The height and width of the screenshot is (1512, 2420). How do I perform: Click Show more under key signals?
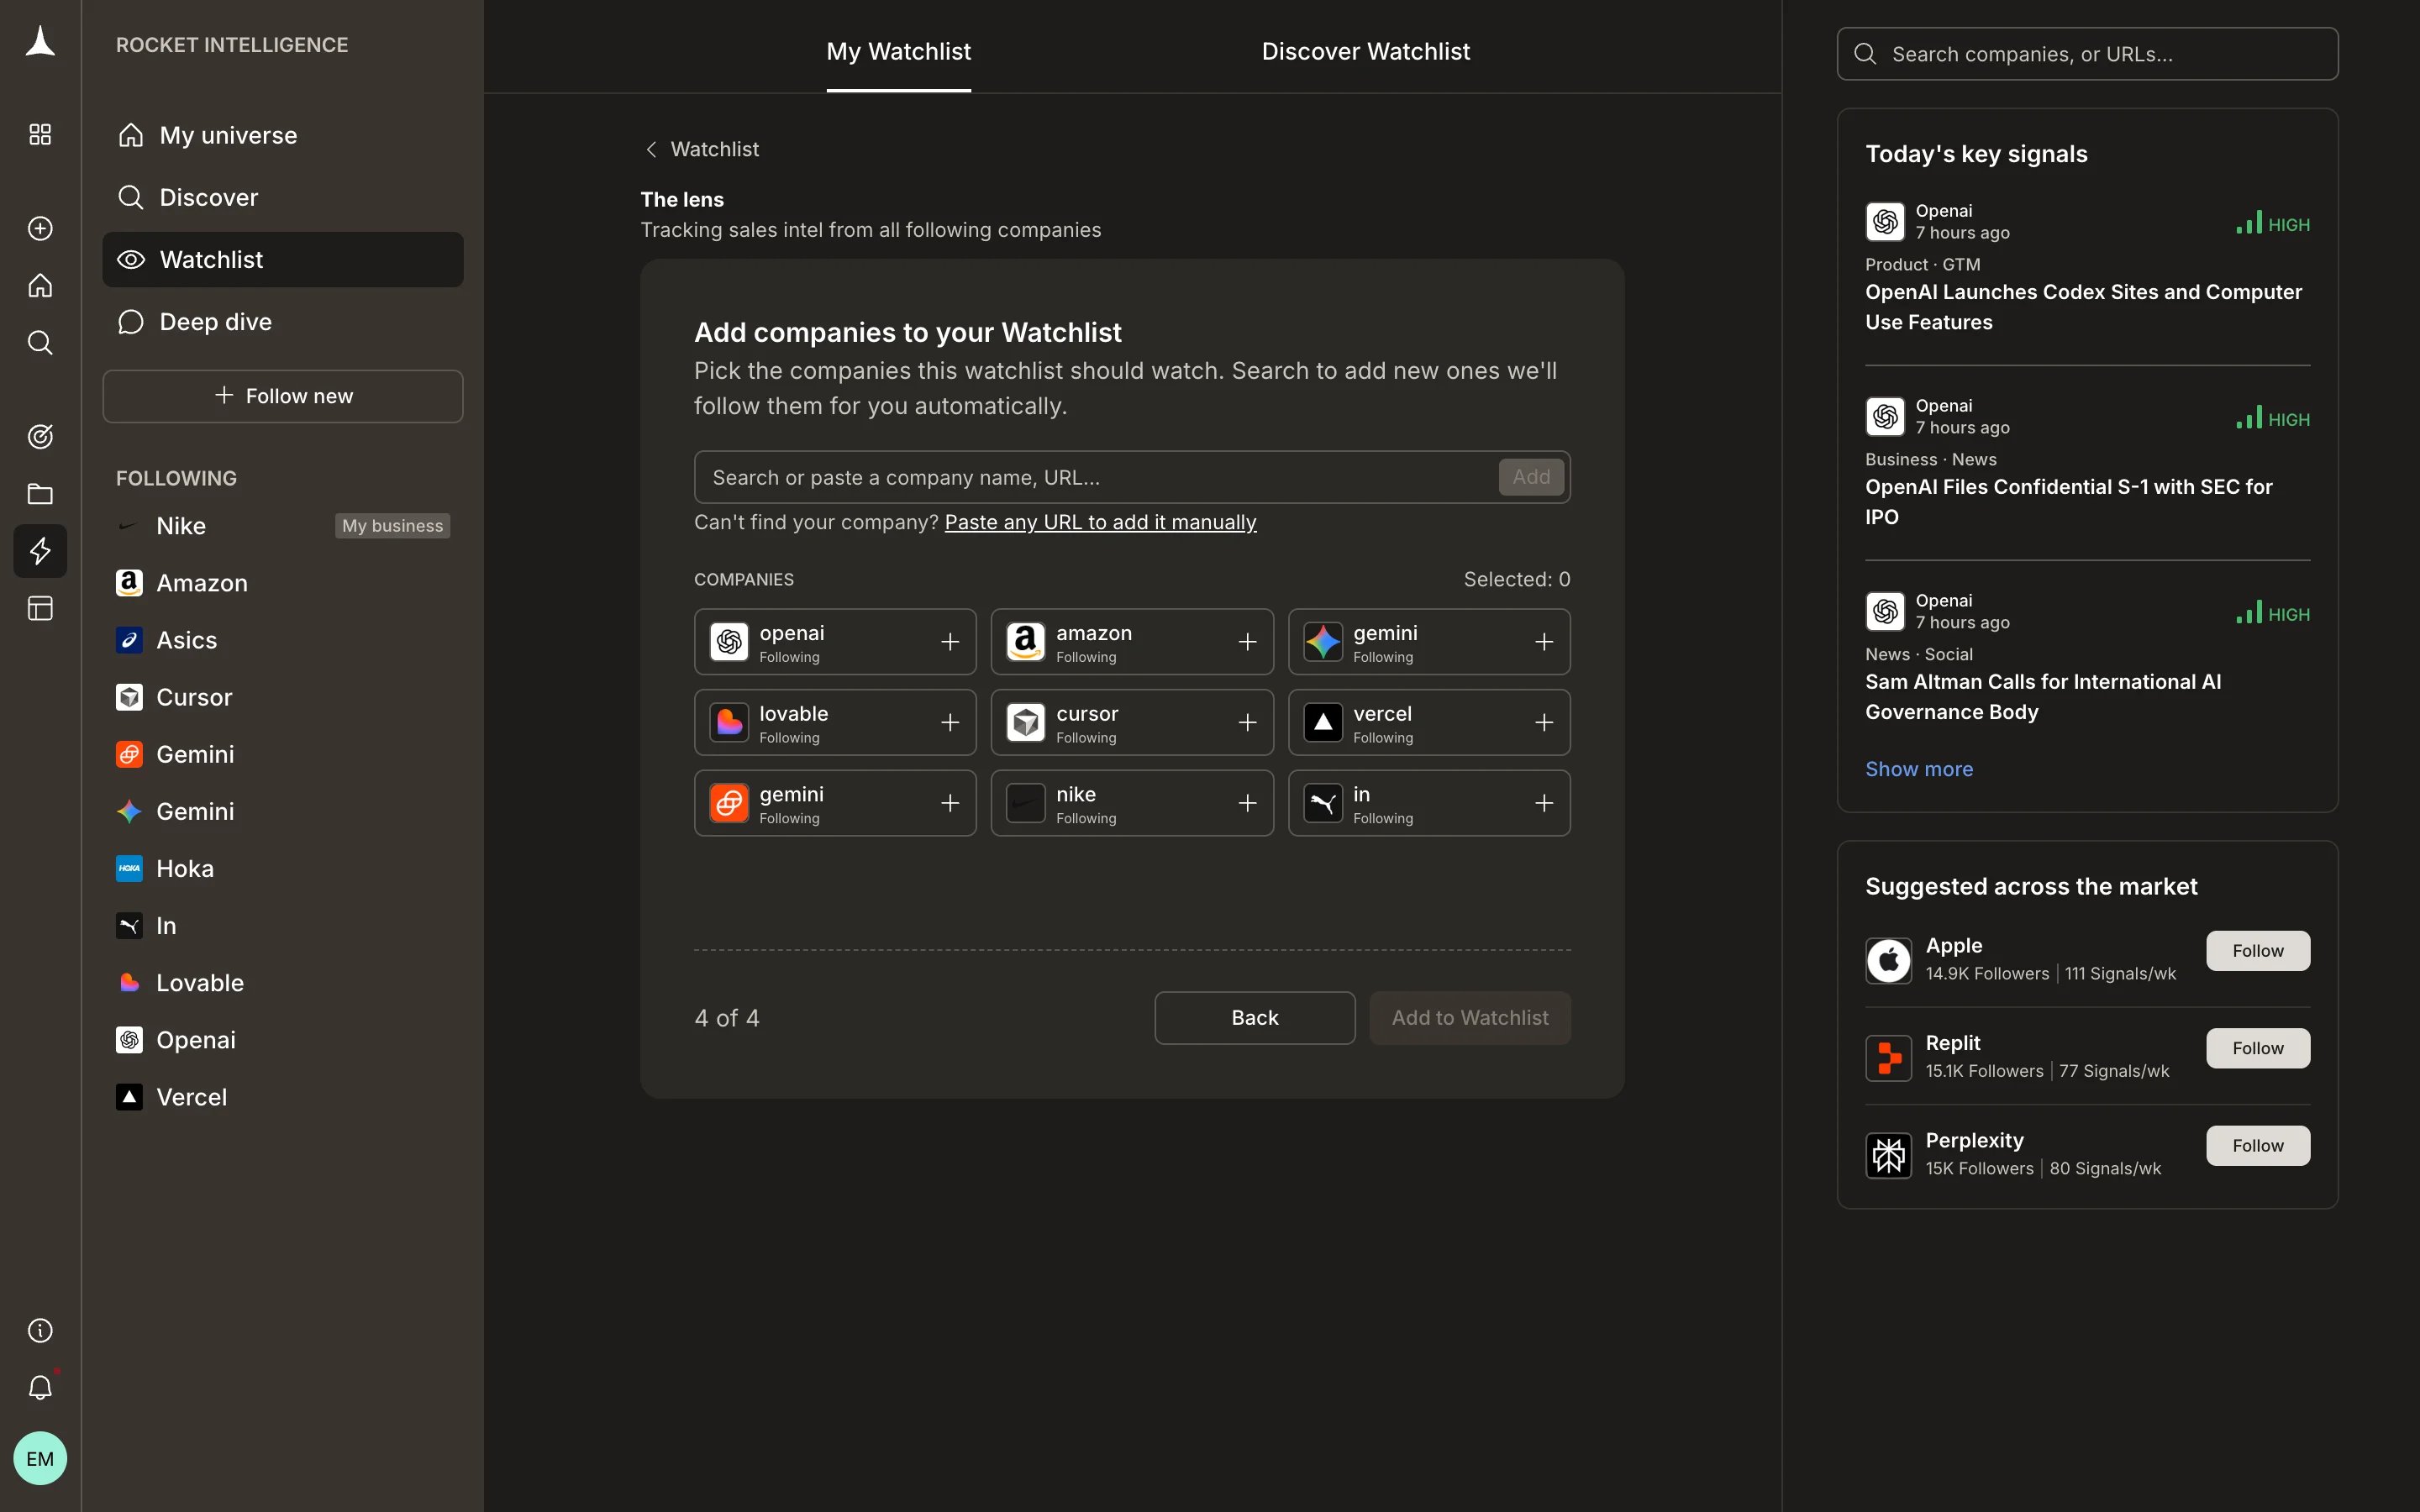pyautogui.click(x=1918, y=769)
